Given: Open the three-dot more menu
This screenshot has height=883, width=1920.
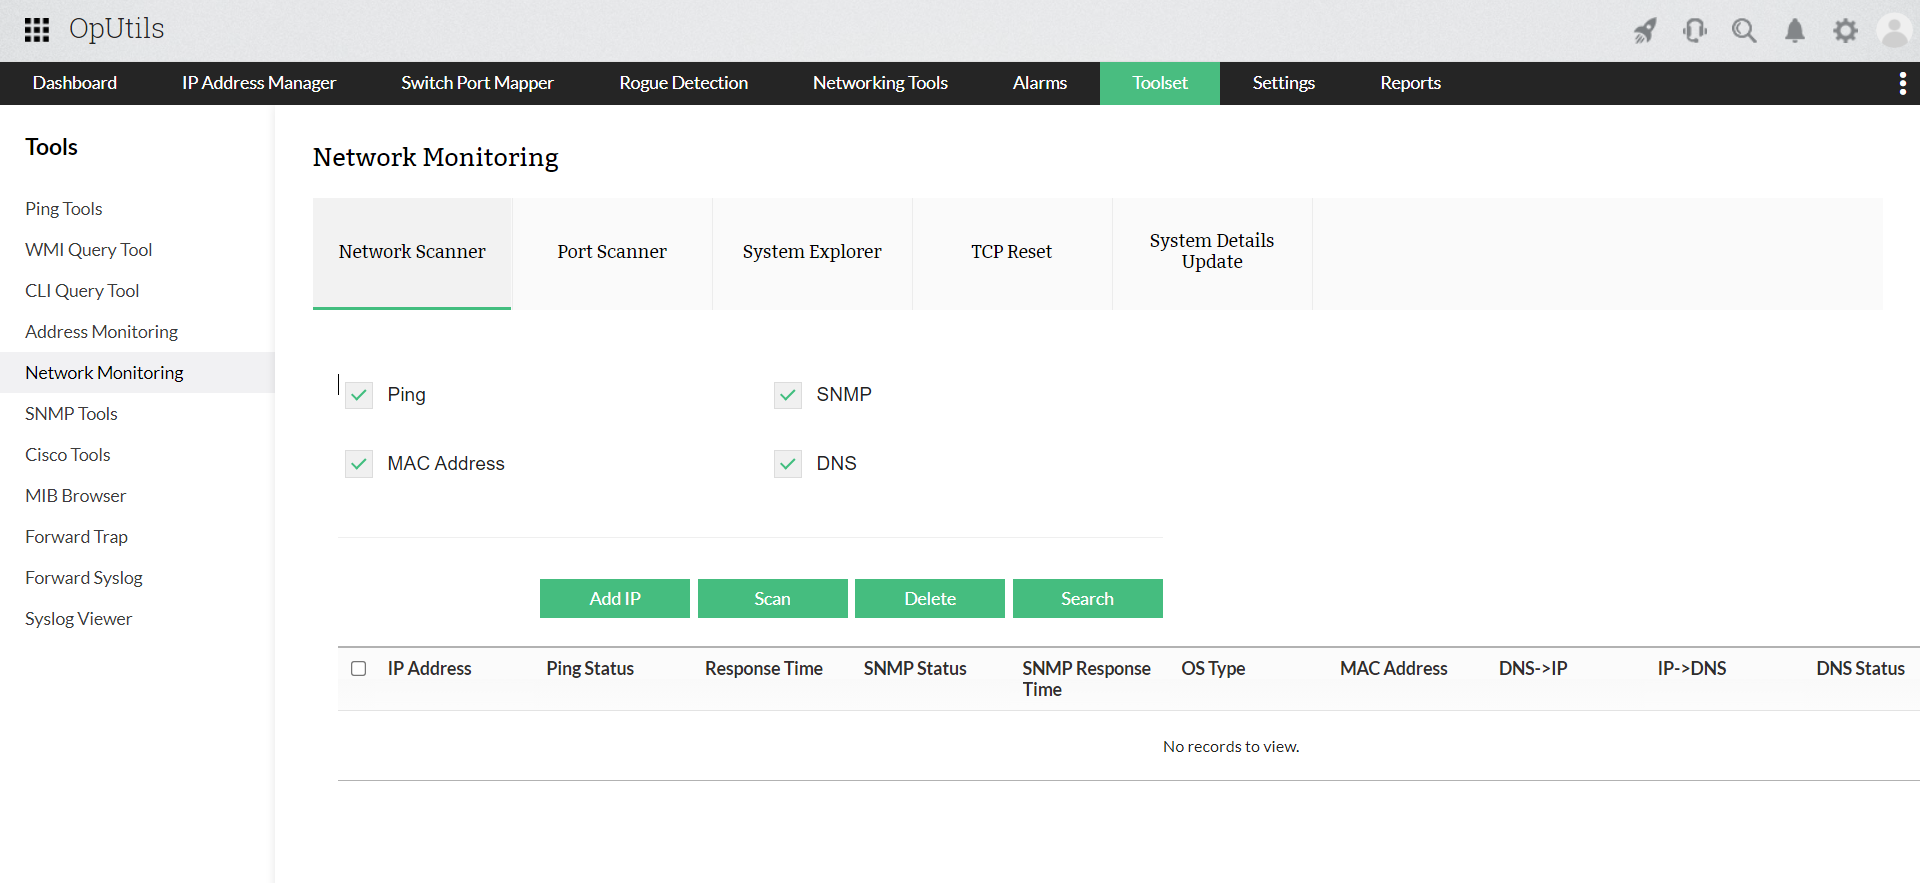Looking at the screenshot, I should (x=1902, y=84).
